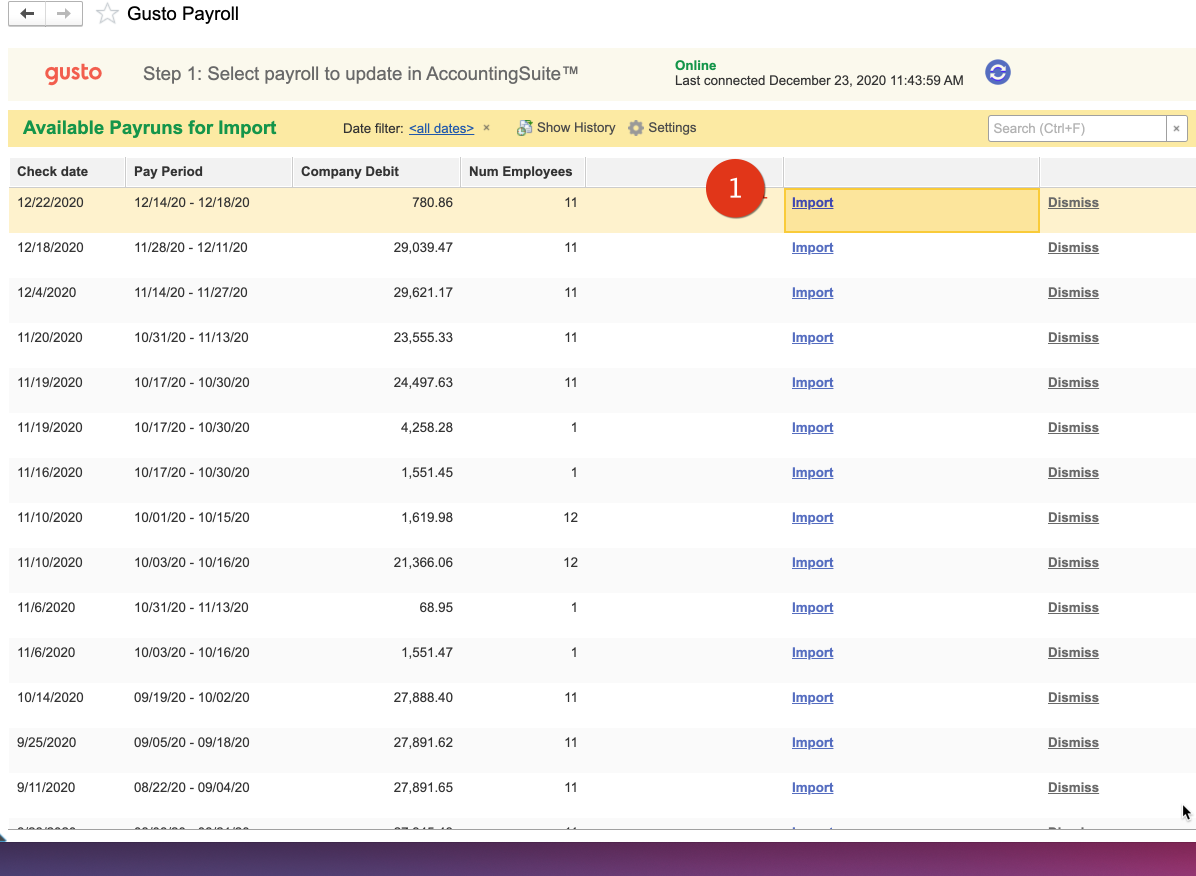Sort by Num Employees column header
Viewport: 1196px width, 876px height.
(x=522, y=172)
